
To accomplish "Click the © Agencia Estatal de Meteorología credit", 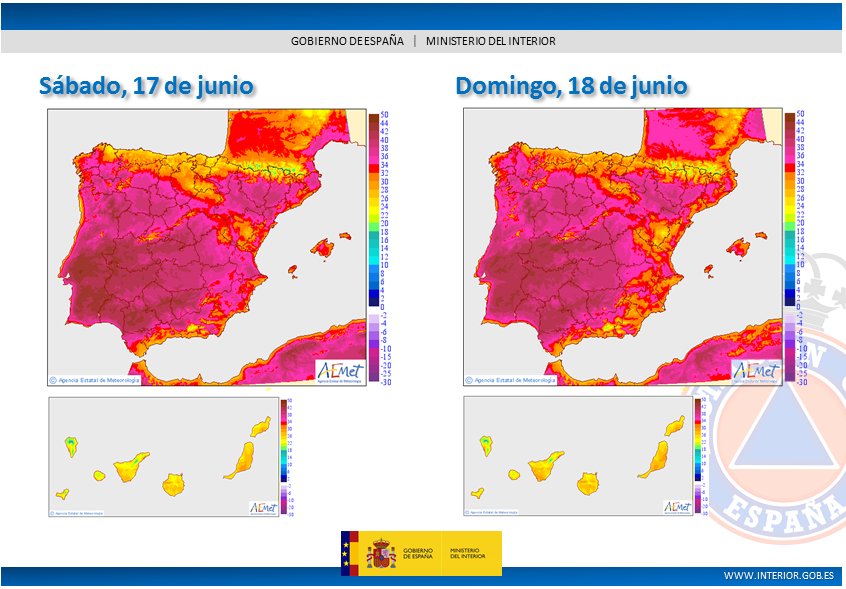I will point(96,379).
